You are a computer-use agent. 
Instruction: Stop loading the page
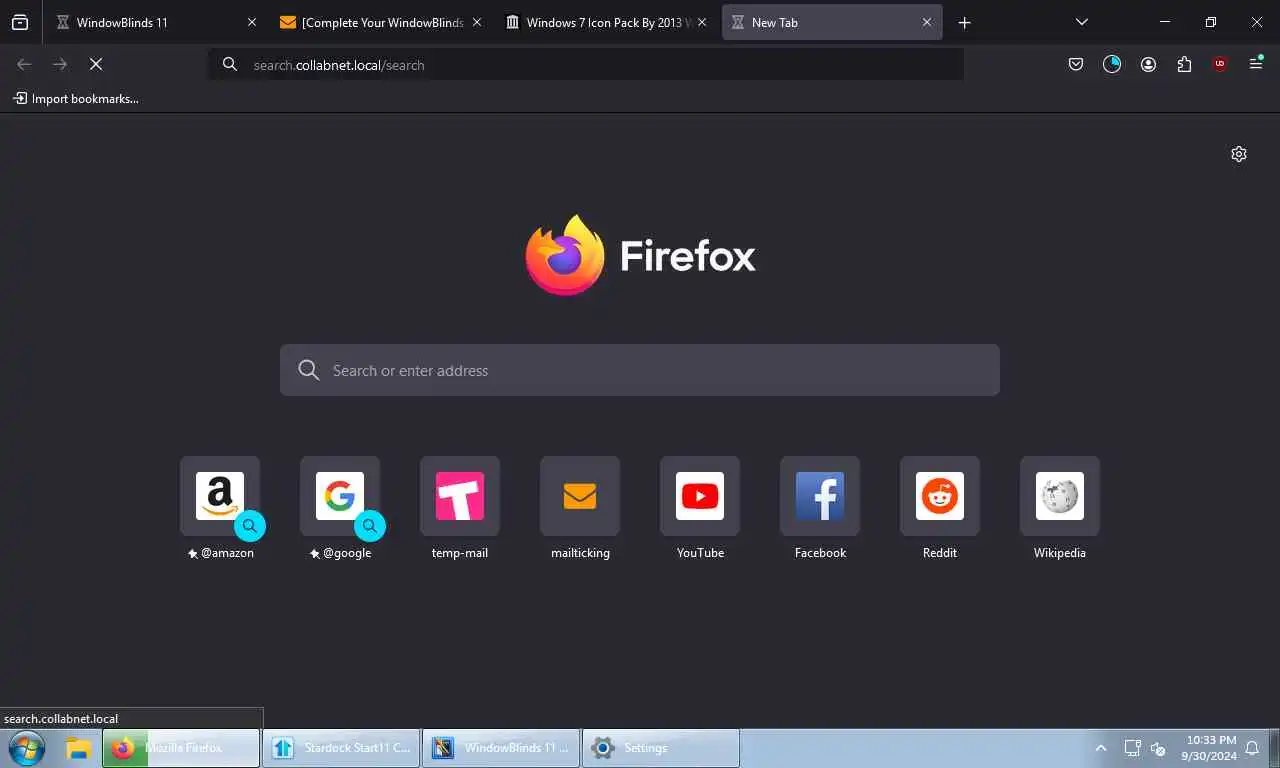96,64
